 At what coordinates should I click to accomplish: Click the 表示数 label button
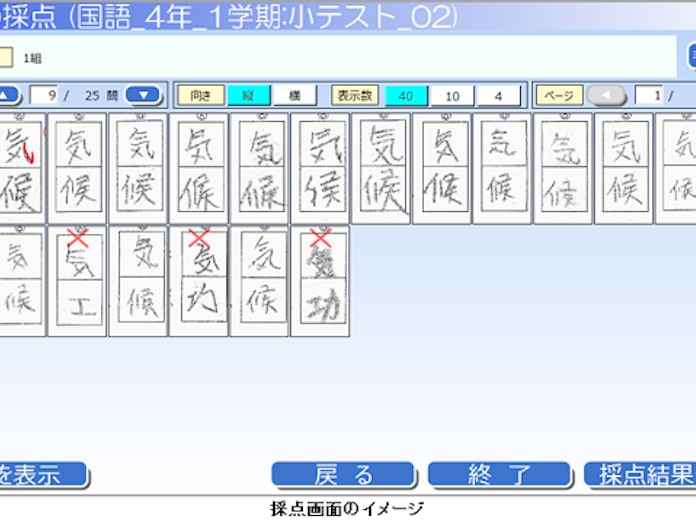[355, 96]
